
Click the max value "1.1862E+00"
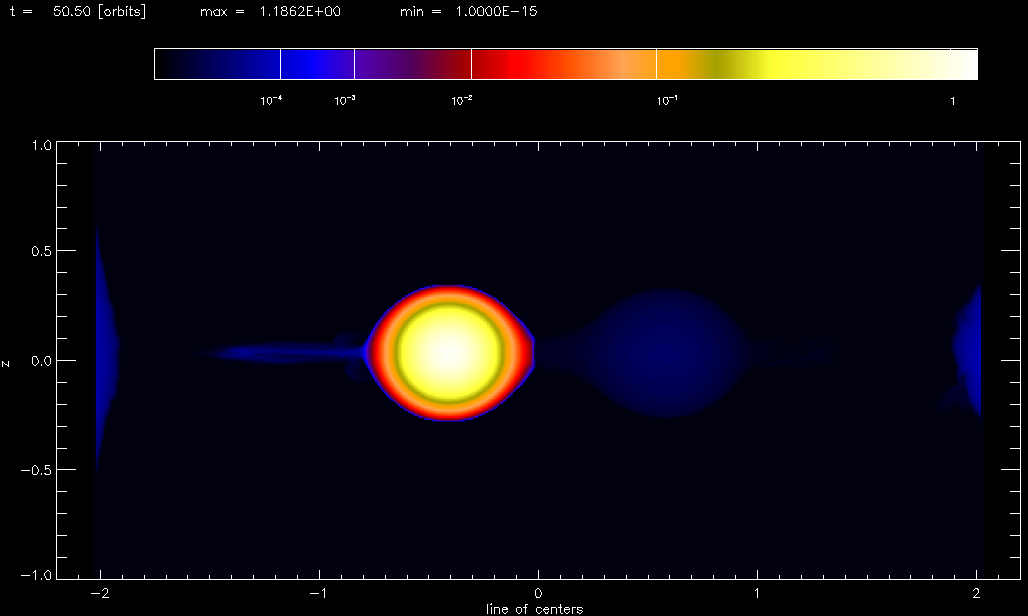click(x=300, y=11)
